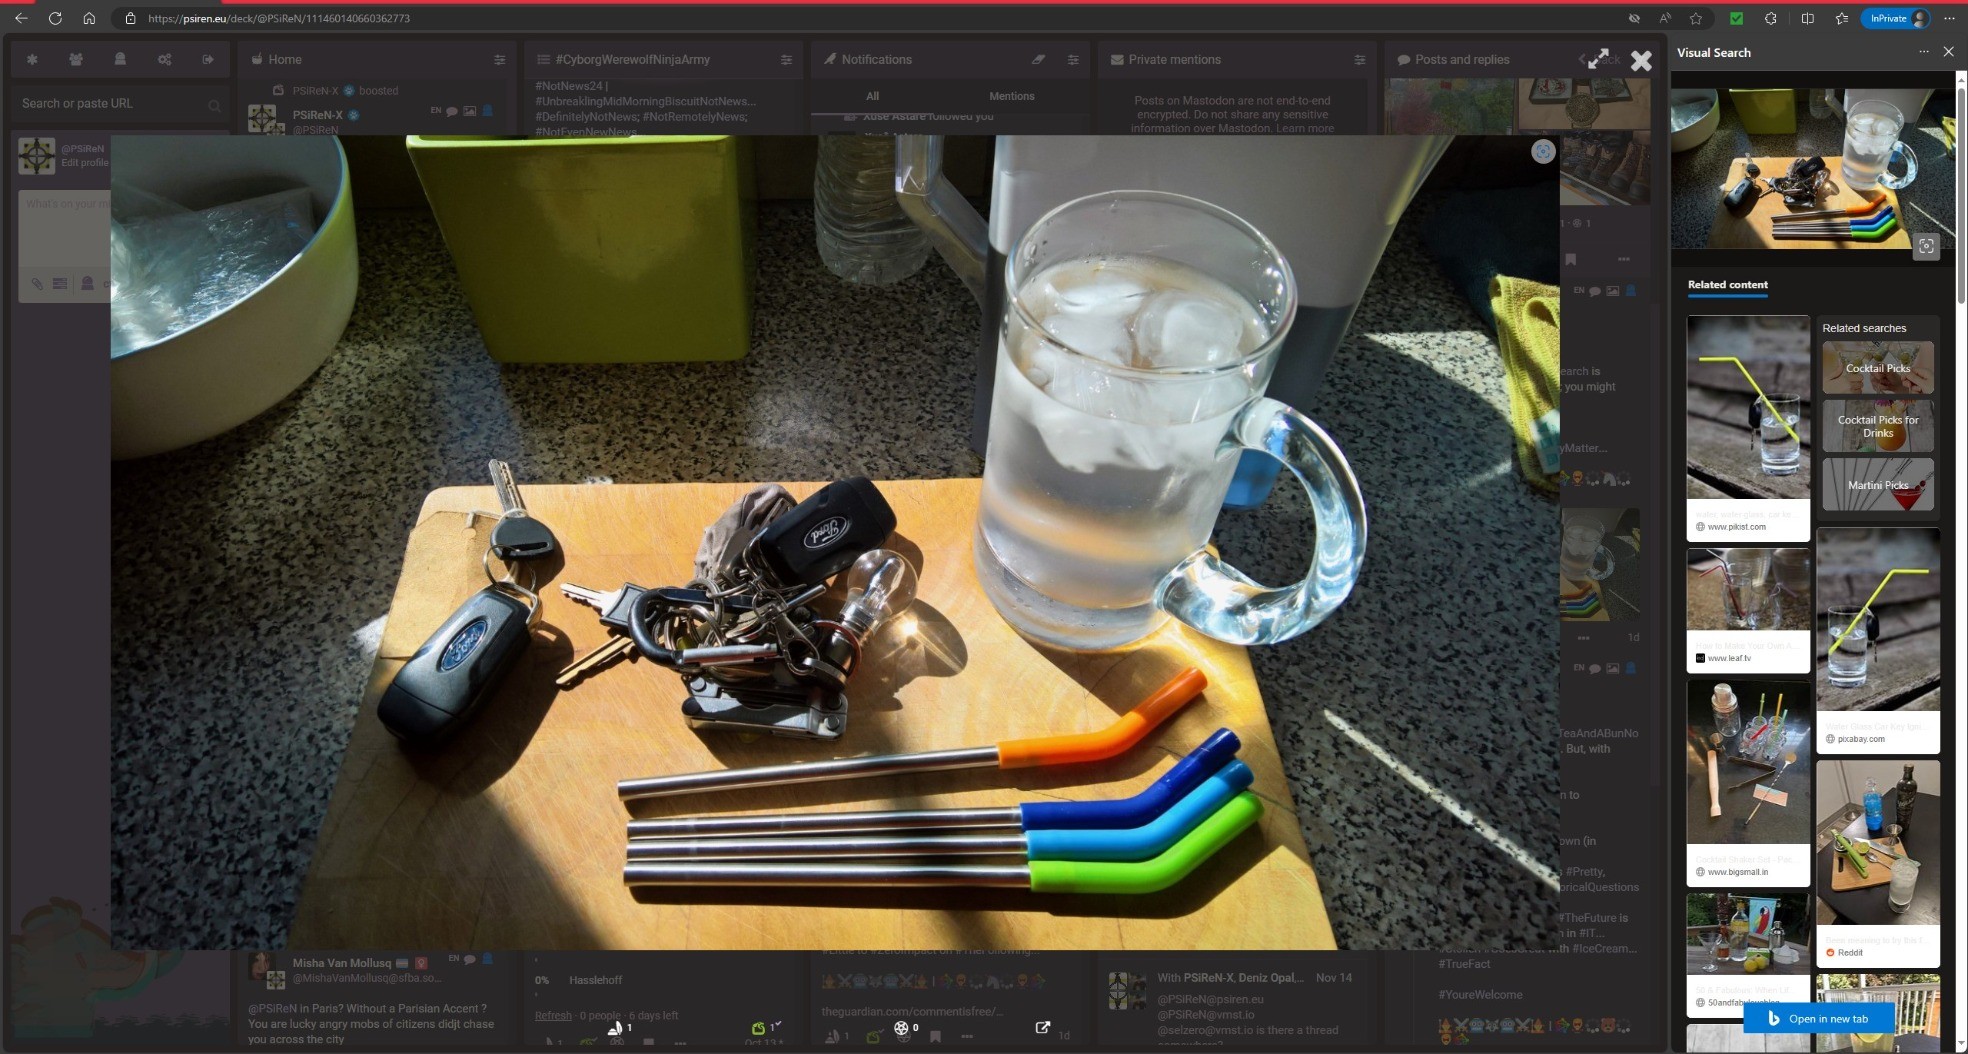Click the bell icon in the deck navigation bar

tap(120, 59)
